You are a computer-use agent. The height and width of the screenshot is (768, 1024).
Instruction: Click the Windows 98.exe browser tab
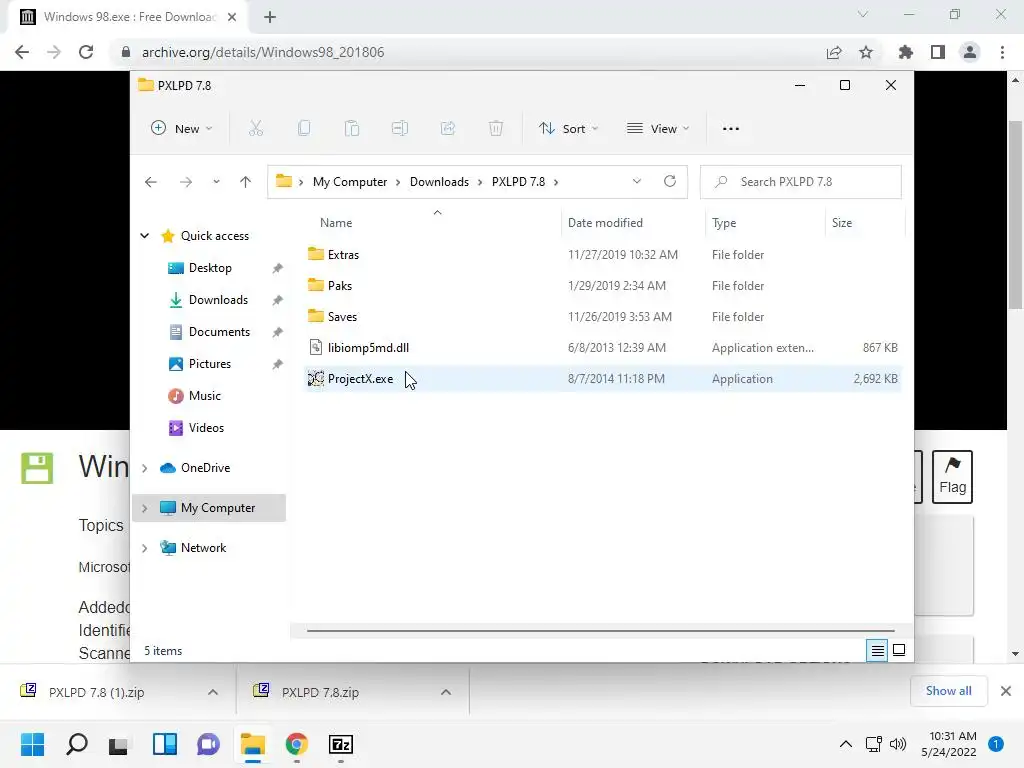[x=128, y=17]
